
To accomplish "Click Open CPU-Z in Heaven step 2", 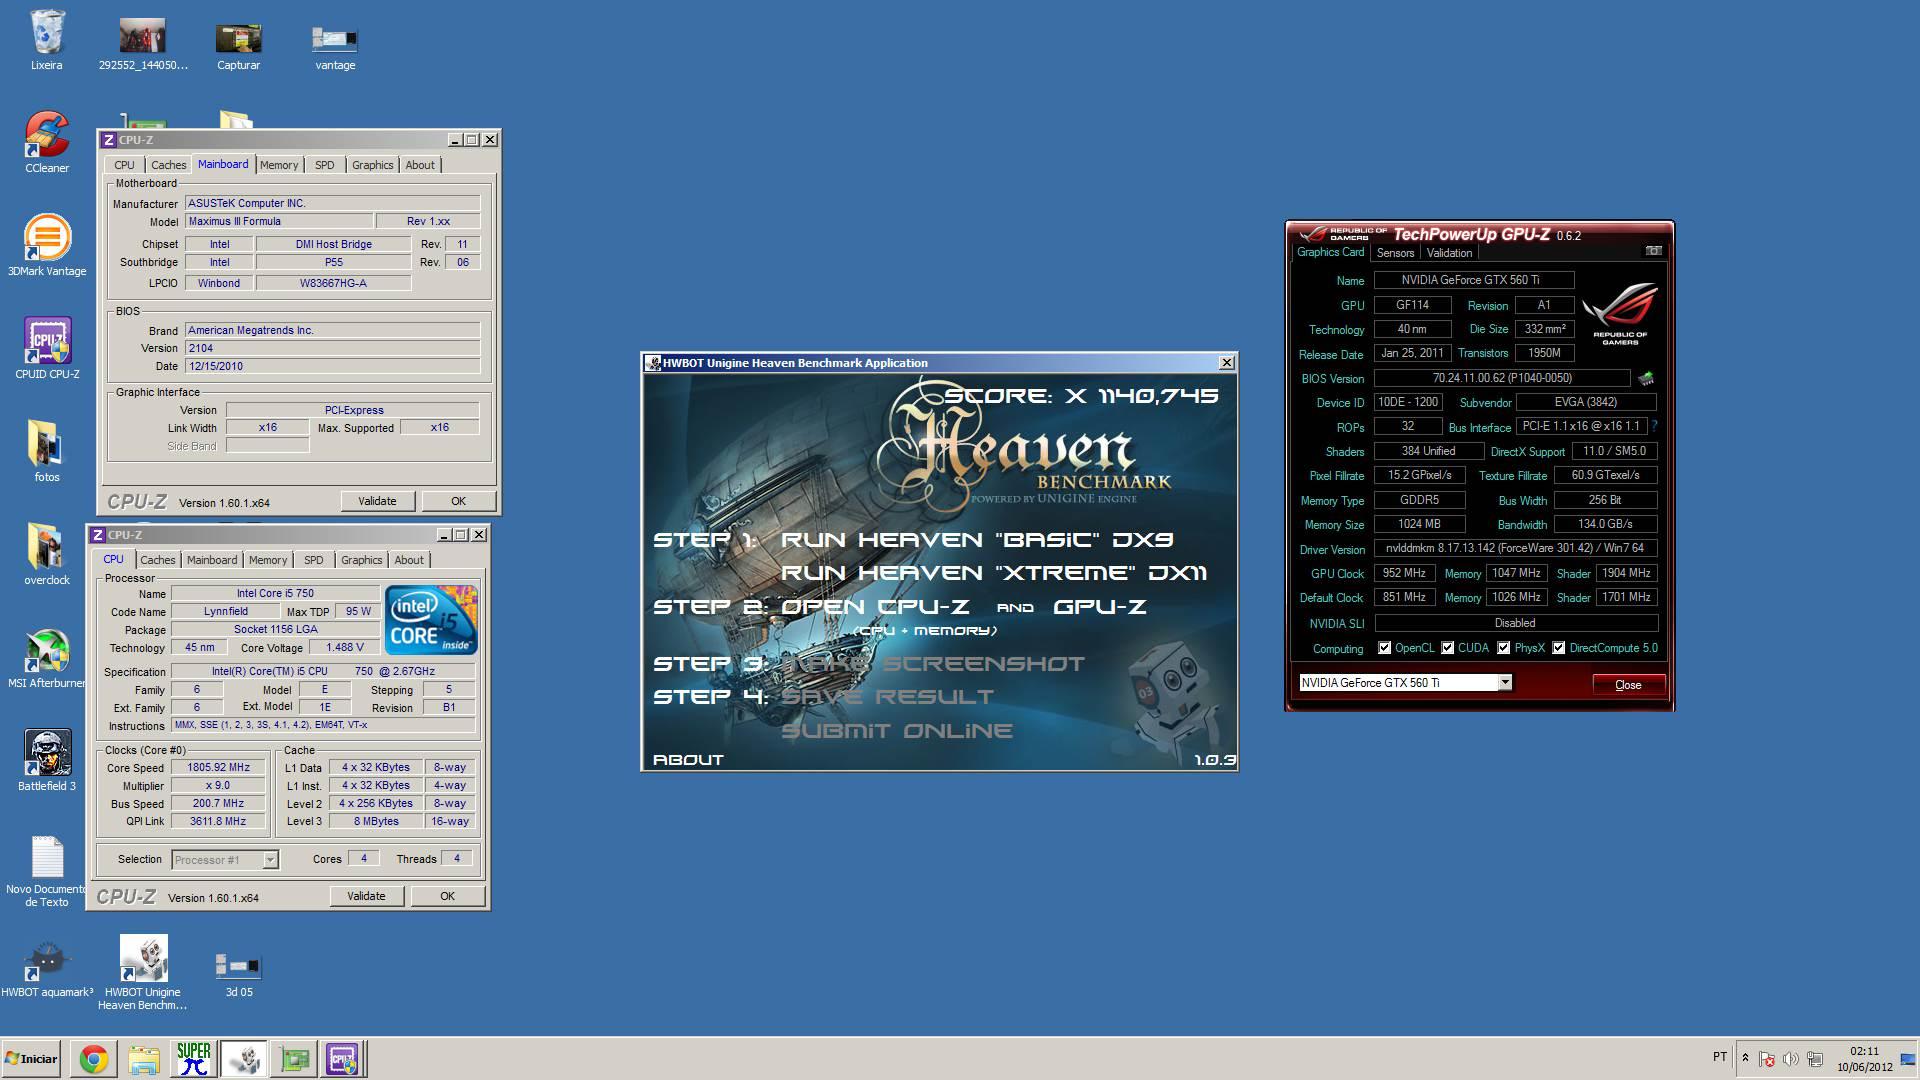I will (x=875, y=607).
